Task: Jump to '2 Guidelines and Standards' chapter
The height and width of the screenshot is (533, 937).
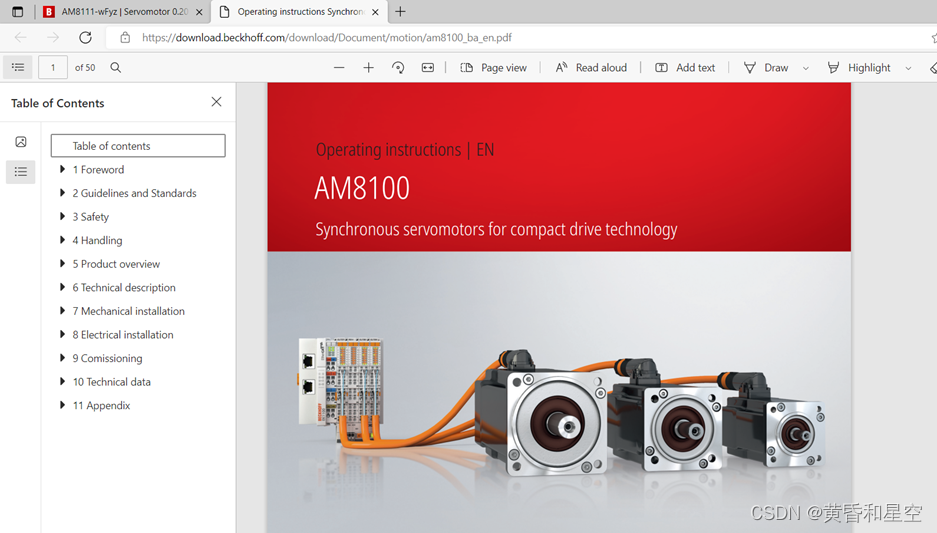Action: click(134, 193)
